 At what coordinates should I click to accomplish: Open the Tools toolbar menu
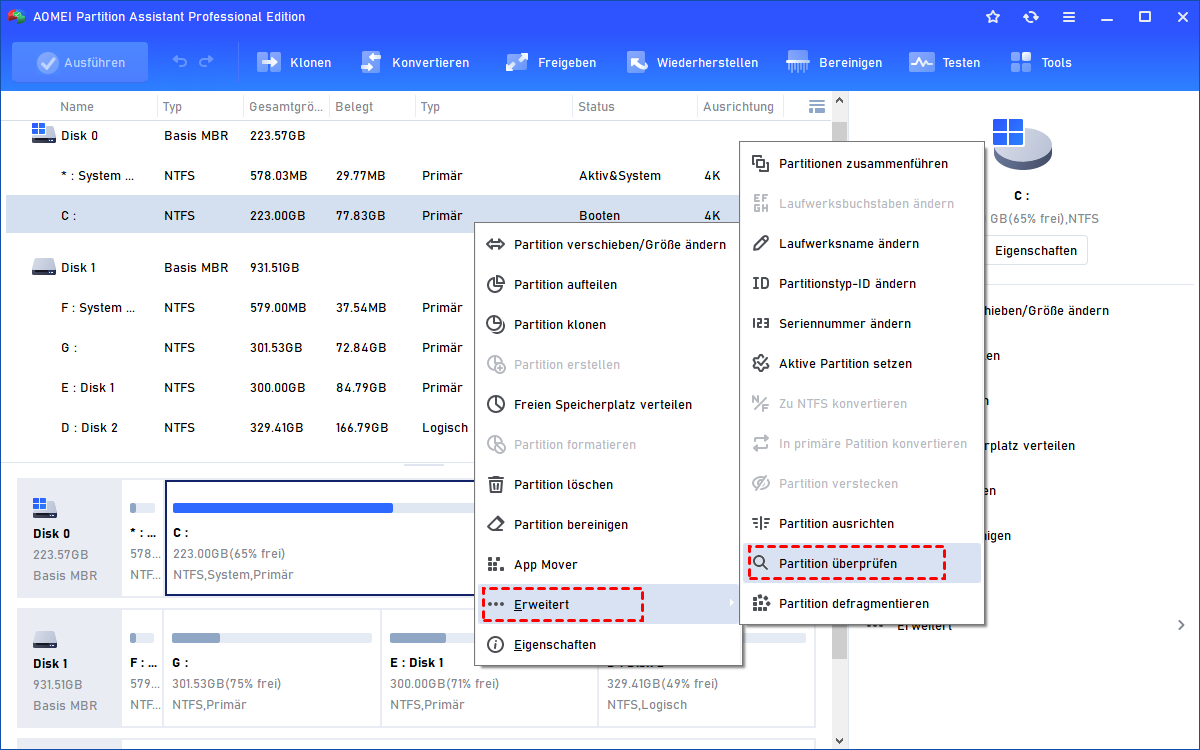pos(1041,62)
